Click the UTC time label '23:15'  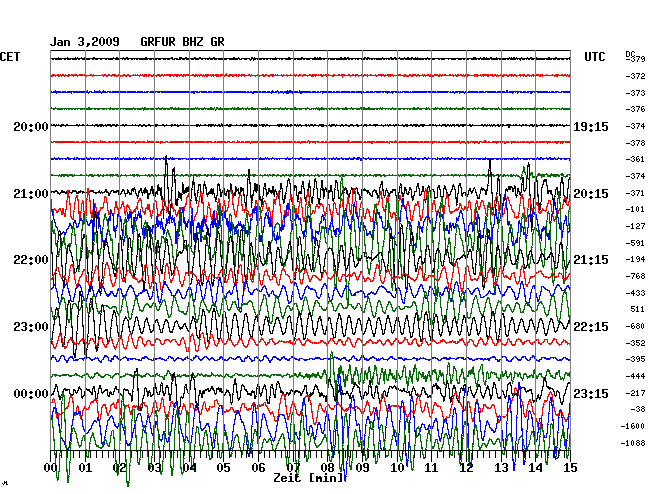pyautogui.click(x=591, y=393)
